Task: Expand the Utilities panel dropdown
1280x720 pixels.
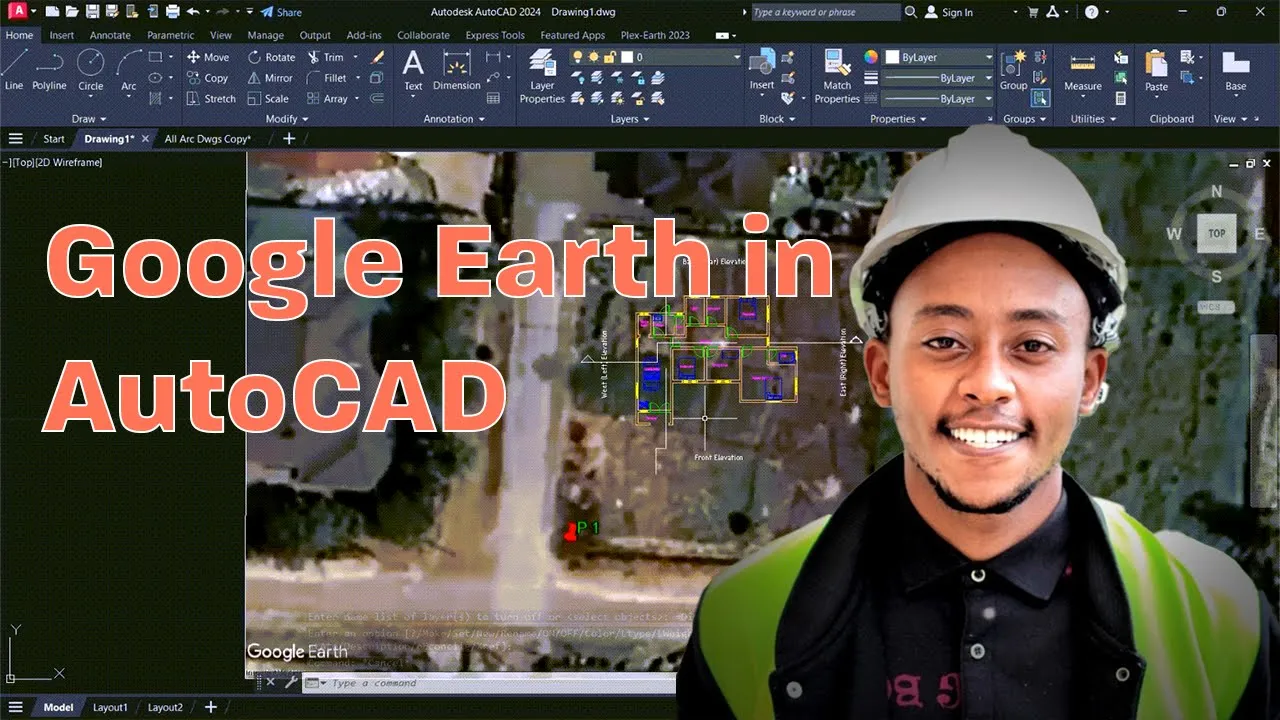Action: tap(1093, 119)
